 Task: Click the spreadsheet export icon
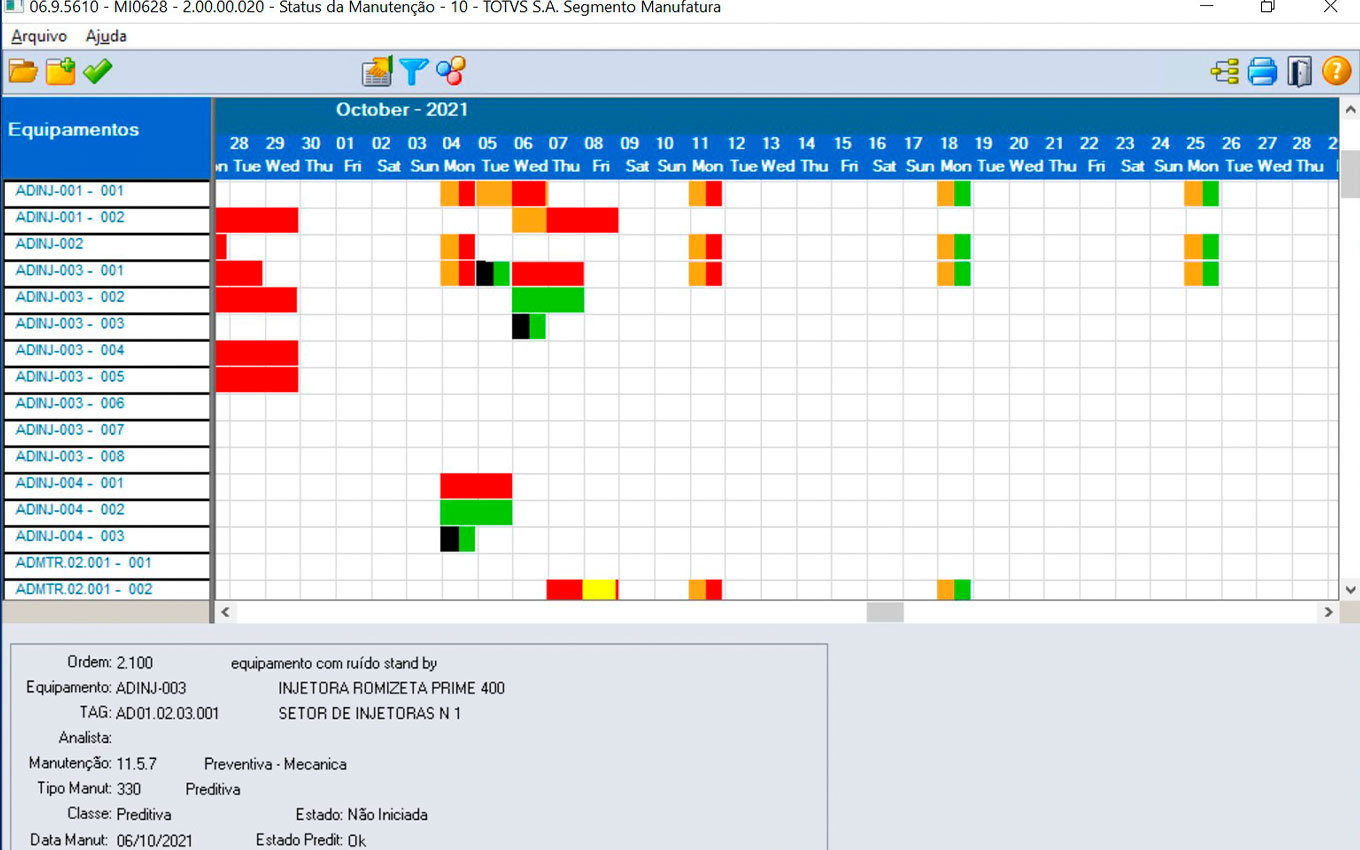point(377,71)
